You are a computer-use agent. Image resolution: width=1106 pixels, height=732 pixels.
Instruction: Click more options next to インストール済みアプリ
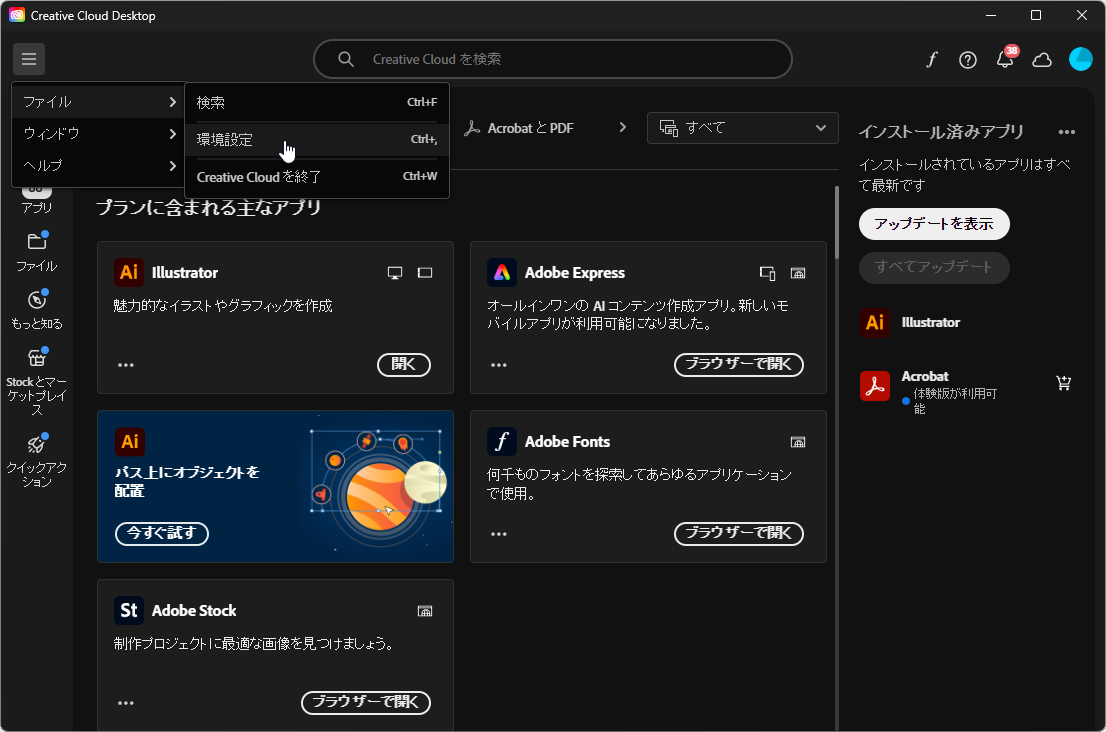1066,131
